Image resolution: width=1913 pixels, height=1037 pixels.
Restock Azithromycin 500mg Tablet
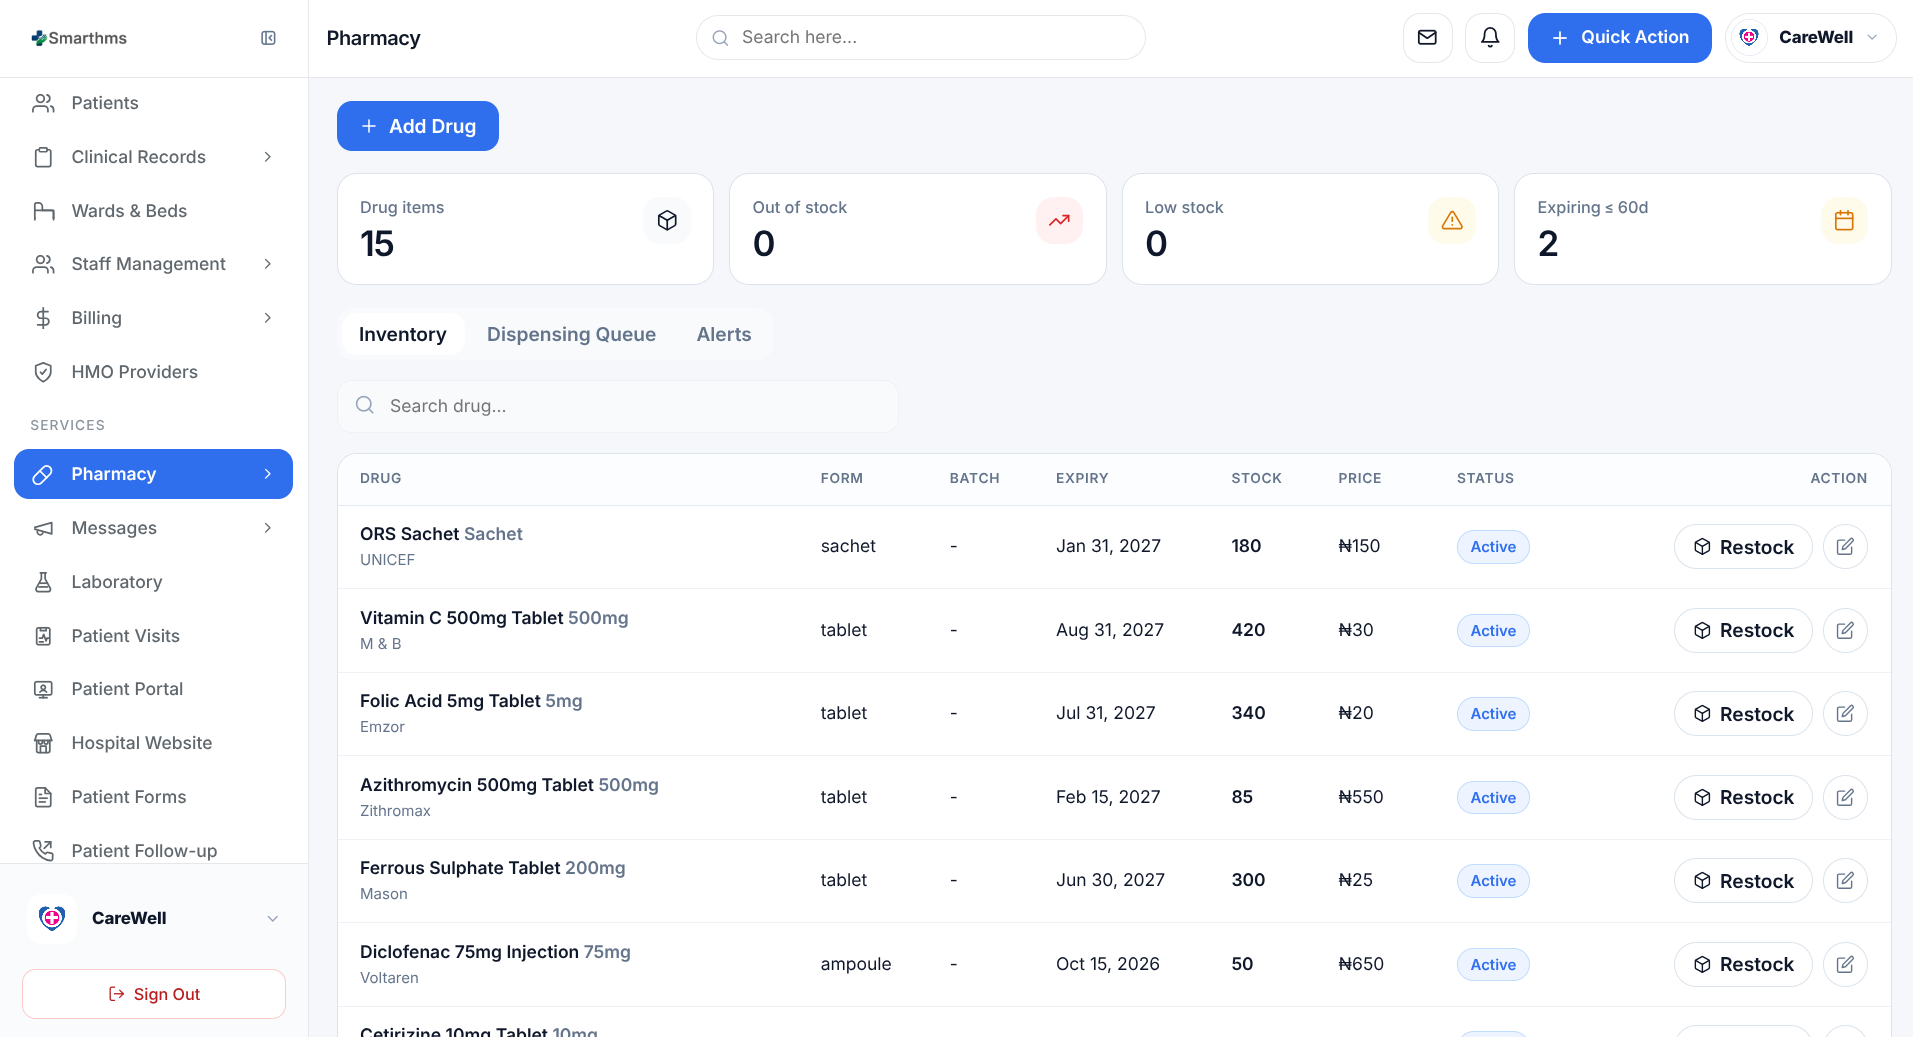[1743, 798]
